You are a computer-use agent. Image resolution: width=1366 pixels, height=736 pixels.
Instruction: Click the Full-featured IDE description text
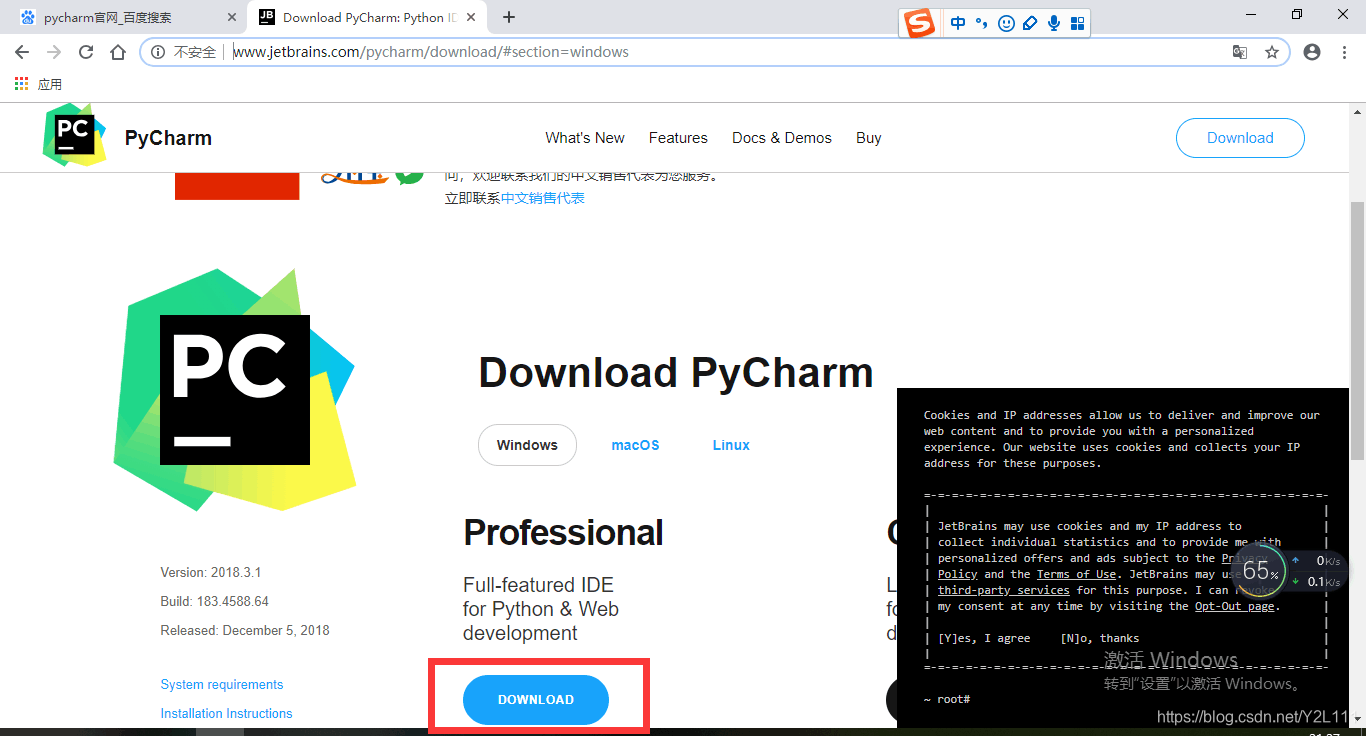541,609
